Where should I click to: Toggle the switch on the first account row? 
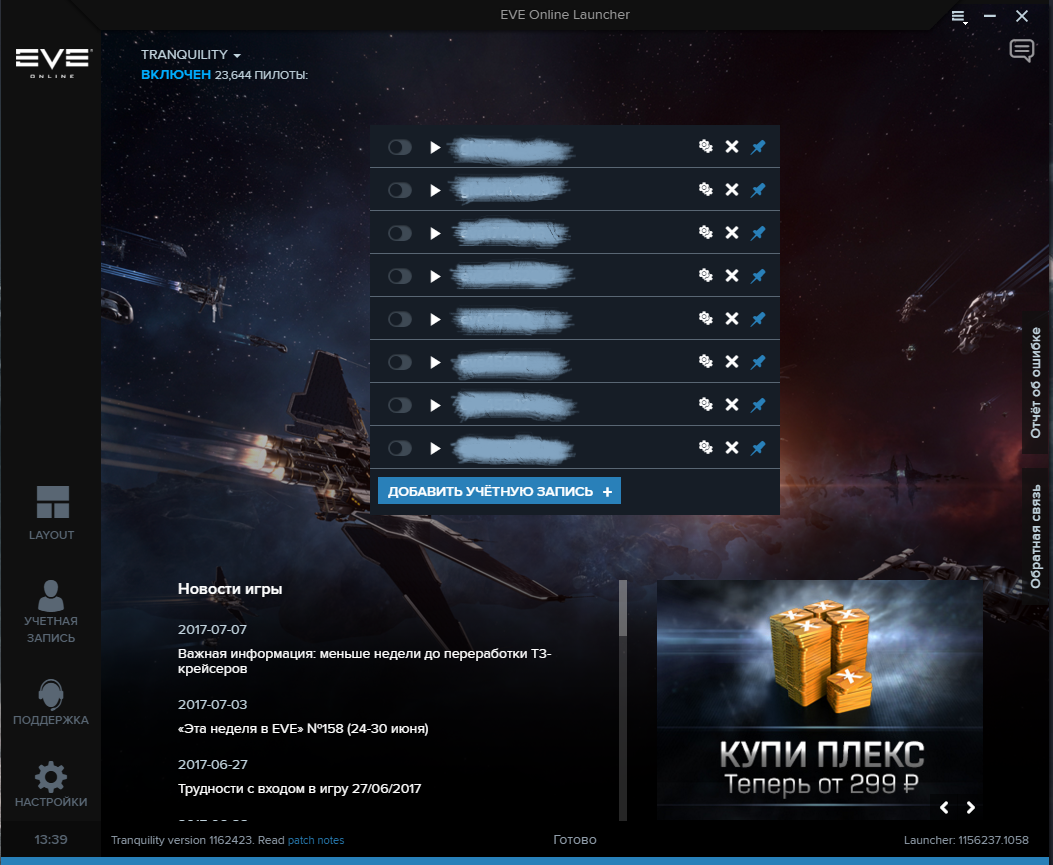click(400, 147)
